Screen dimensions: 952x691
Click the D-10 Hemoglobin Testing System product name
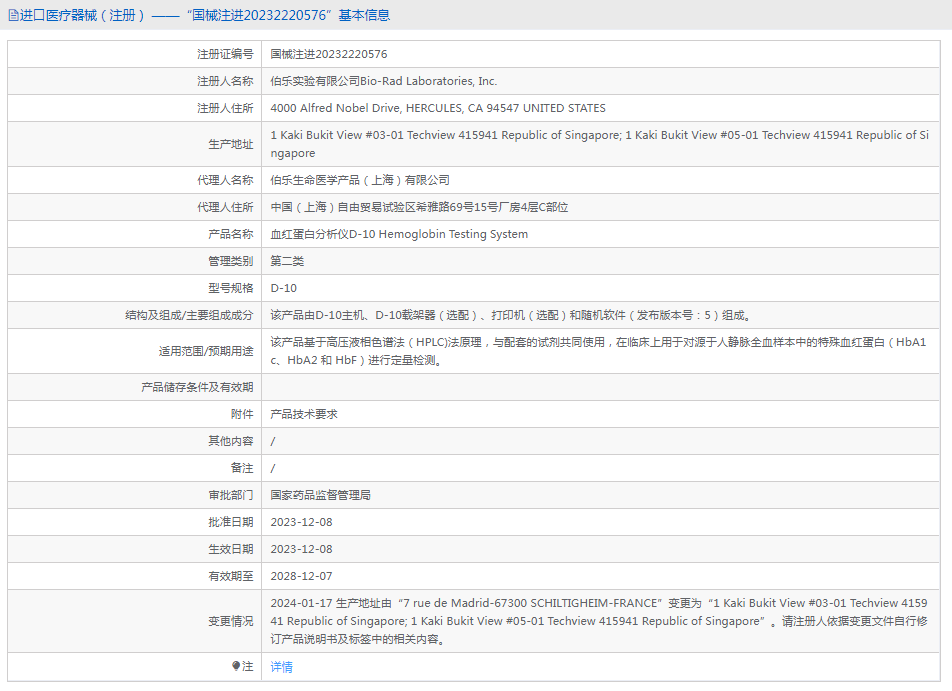tap(399, 234)
